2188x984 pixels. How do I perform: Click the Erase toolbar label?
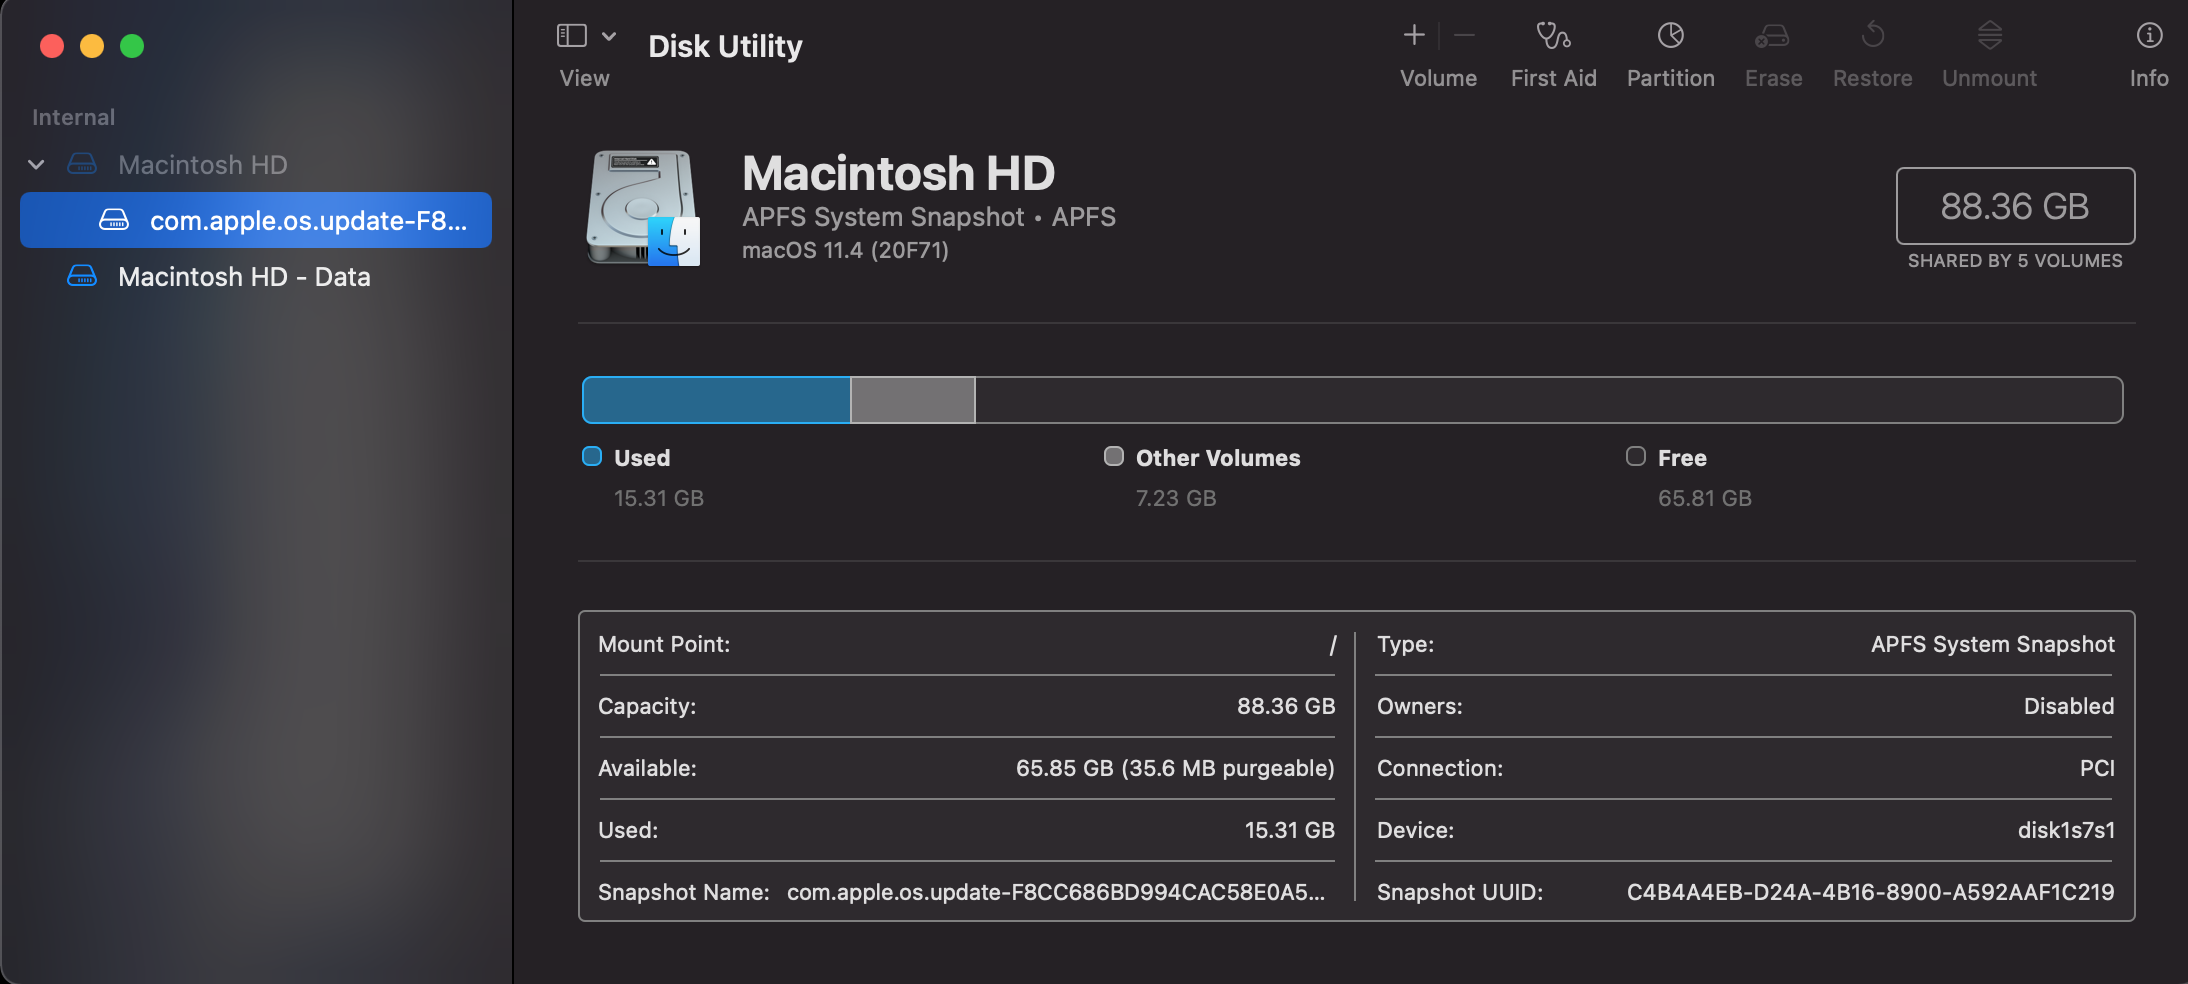click(x=1773, y=78)
